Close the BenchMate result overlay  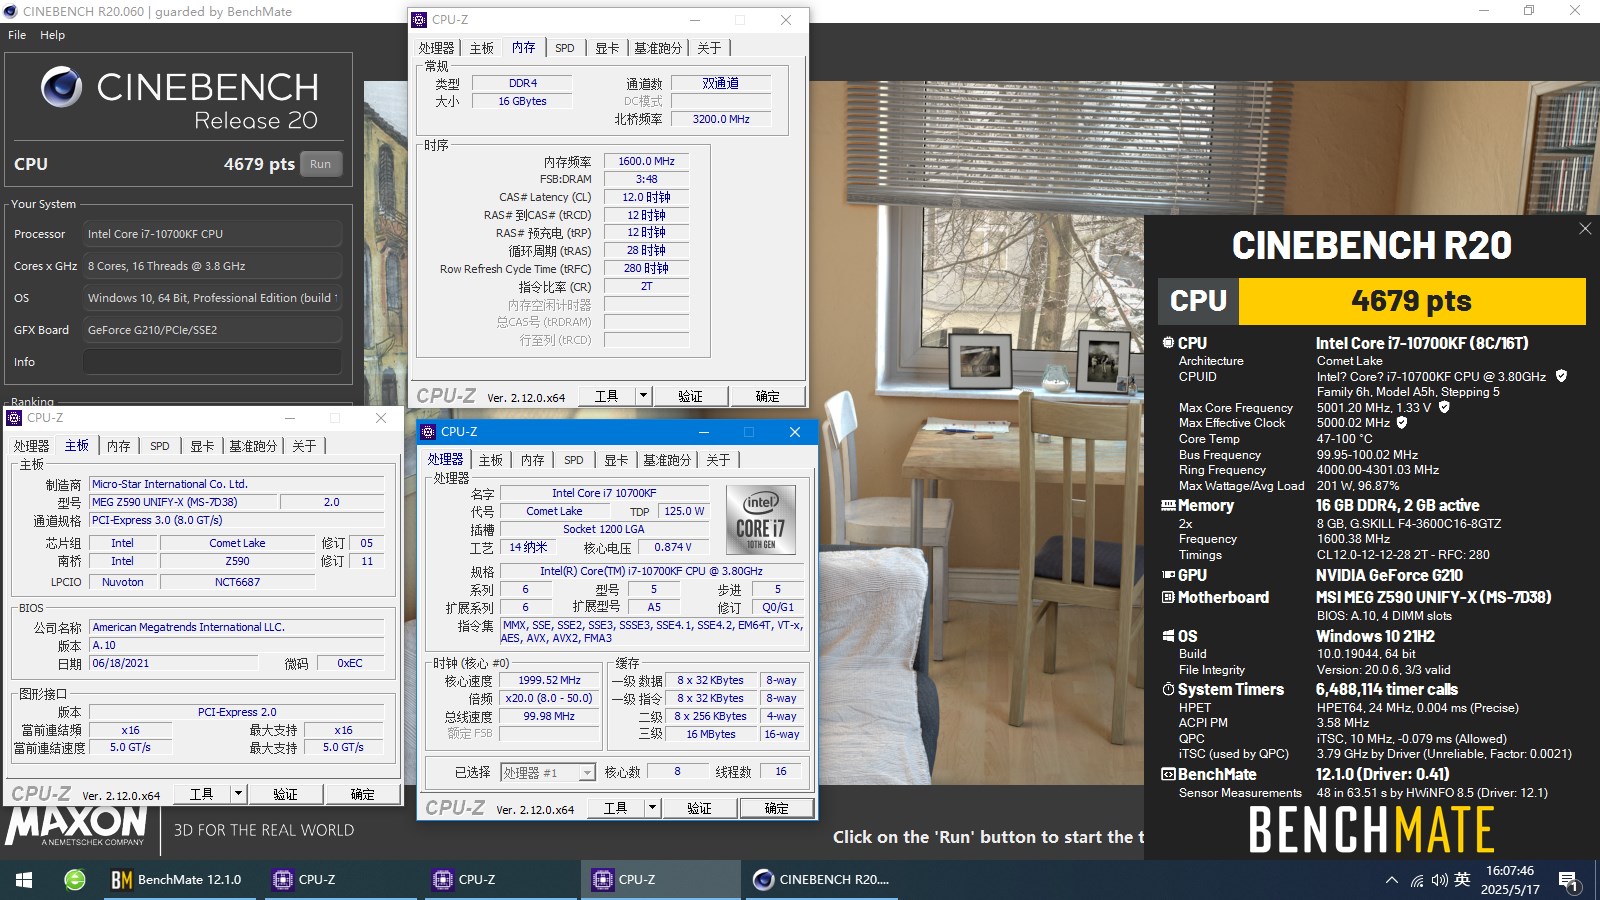1585,229
